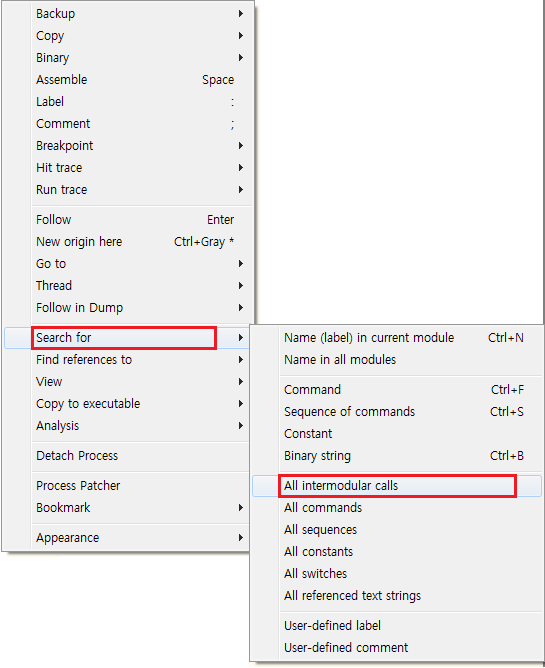
Task: Select All intermodular calls
Action: 397,486
